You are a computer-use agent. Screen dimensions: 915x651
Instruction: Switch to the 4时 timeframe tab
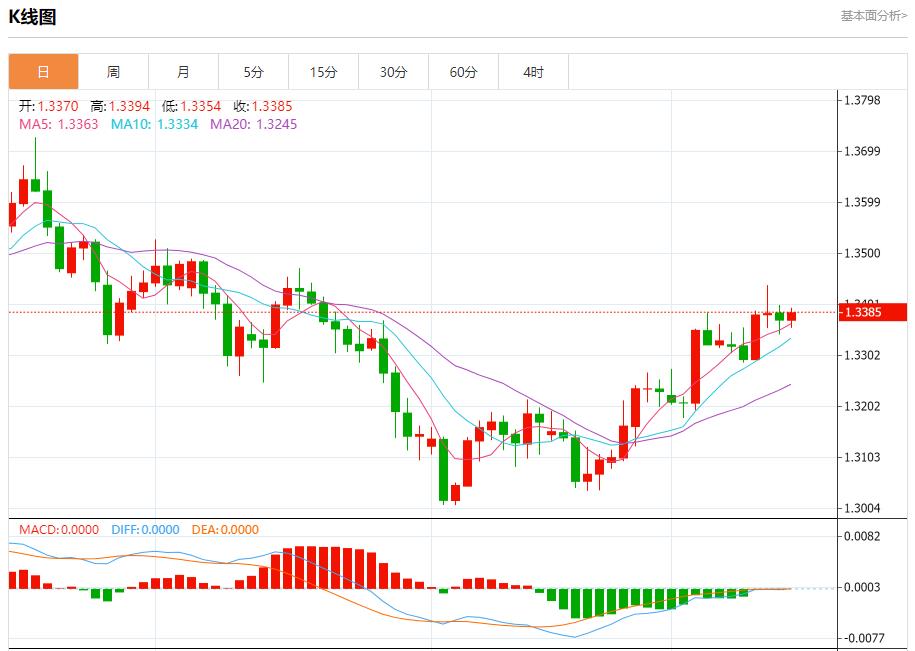(533, 72)
